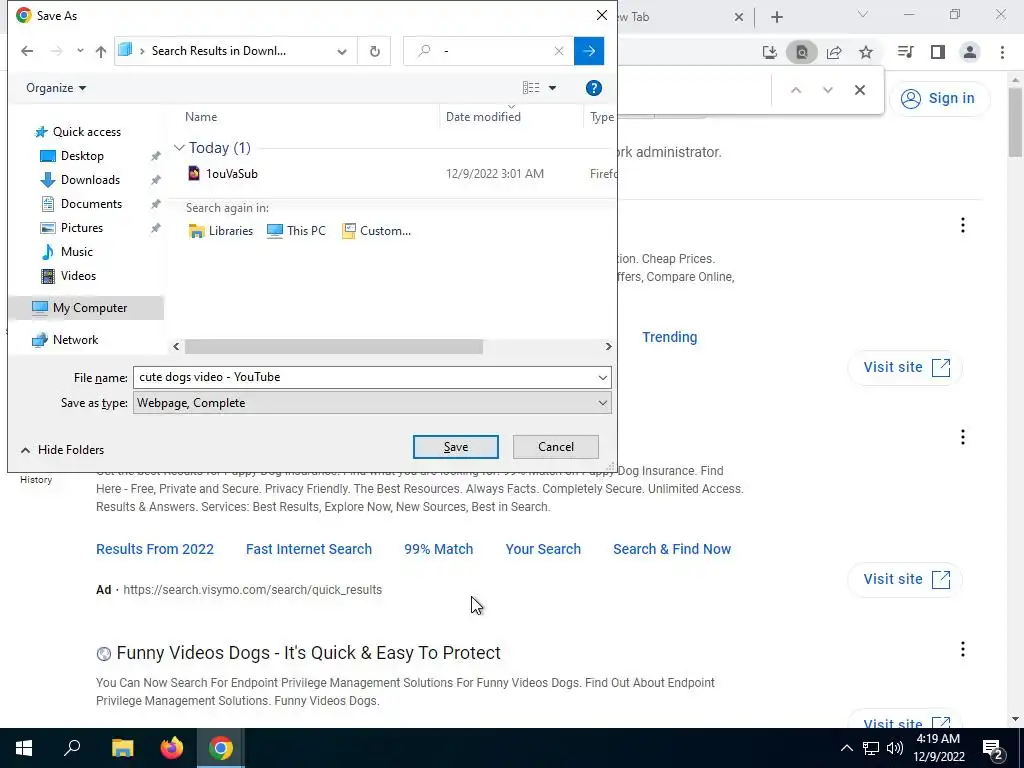Screen dimensions: 1024x768
Task: Click the Save button
Action: 456,447
